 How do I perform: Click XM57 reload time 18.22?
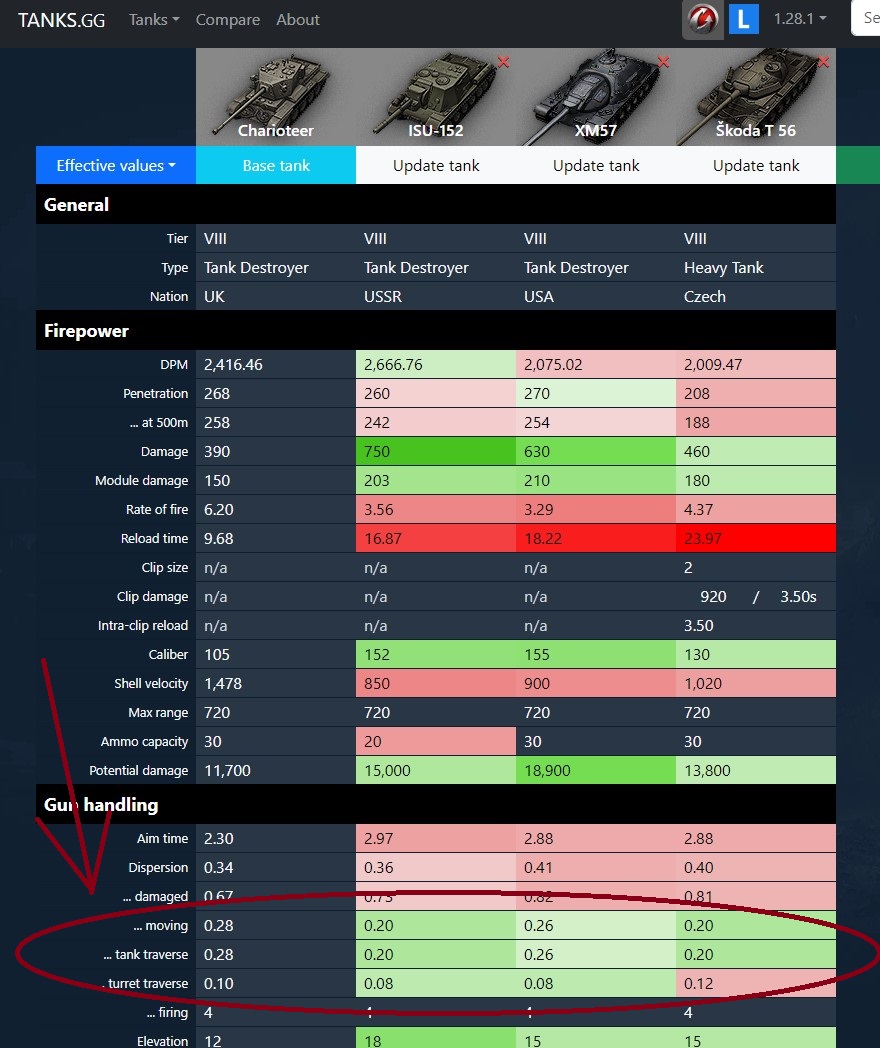tap(543, 538)
